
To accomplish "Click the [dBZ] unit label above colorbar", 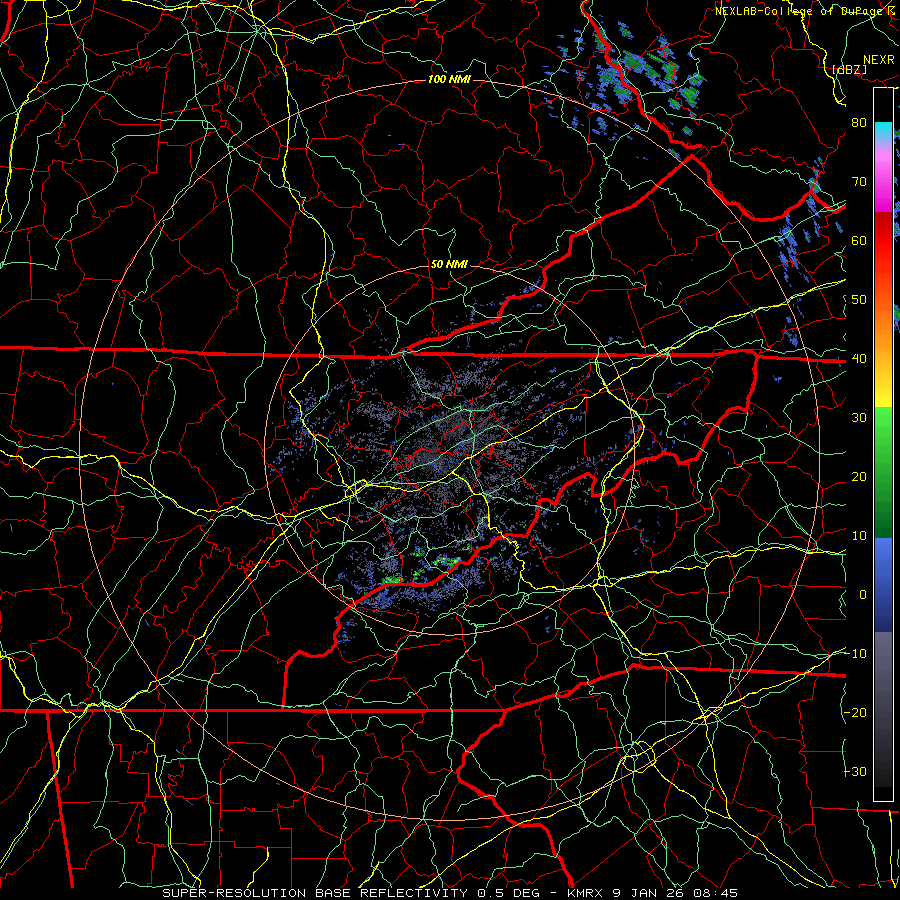I will (849, 70).
